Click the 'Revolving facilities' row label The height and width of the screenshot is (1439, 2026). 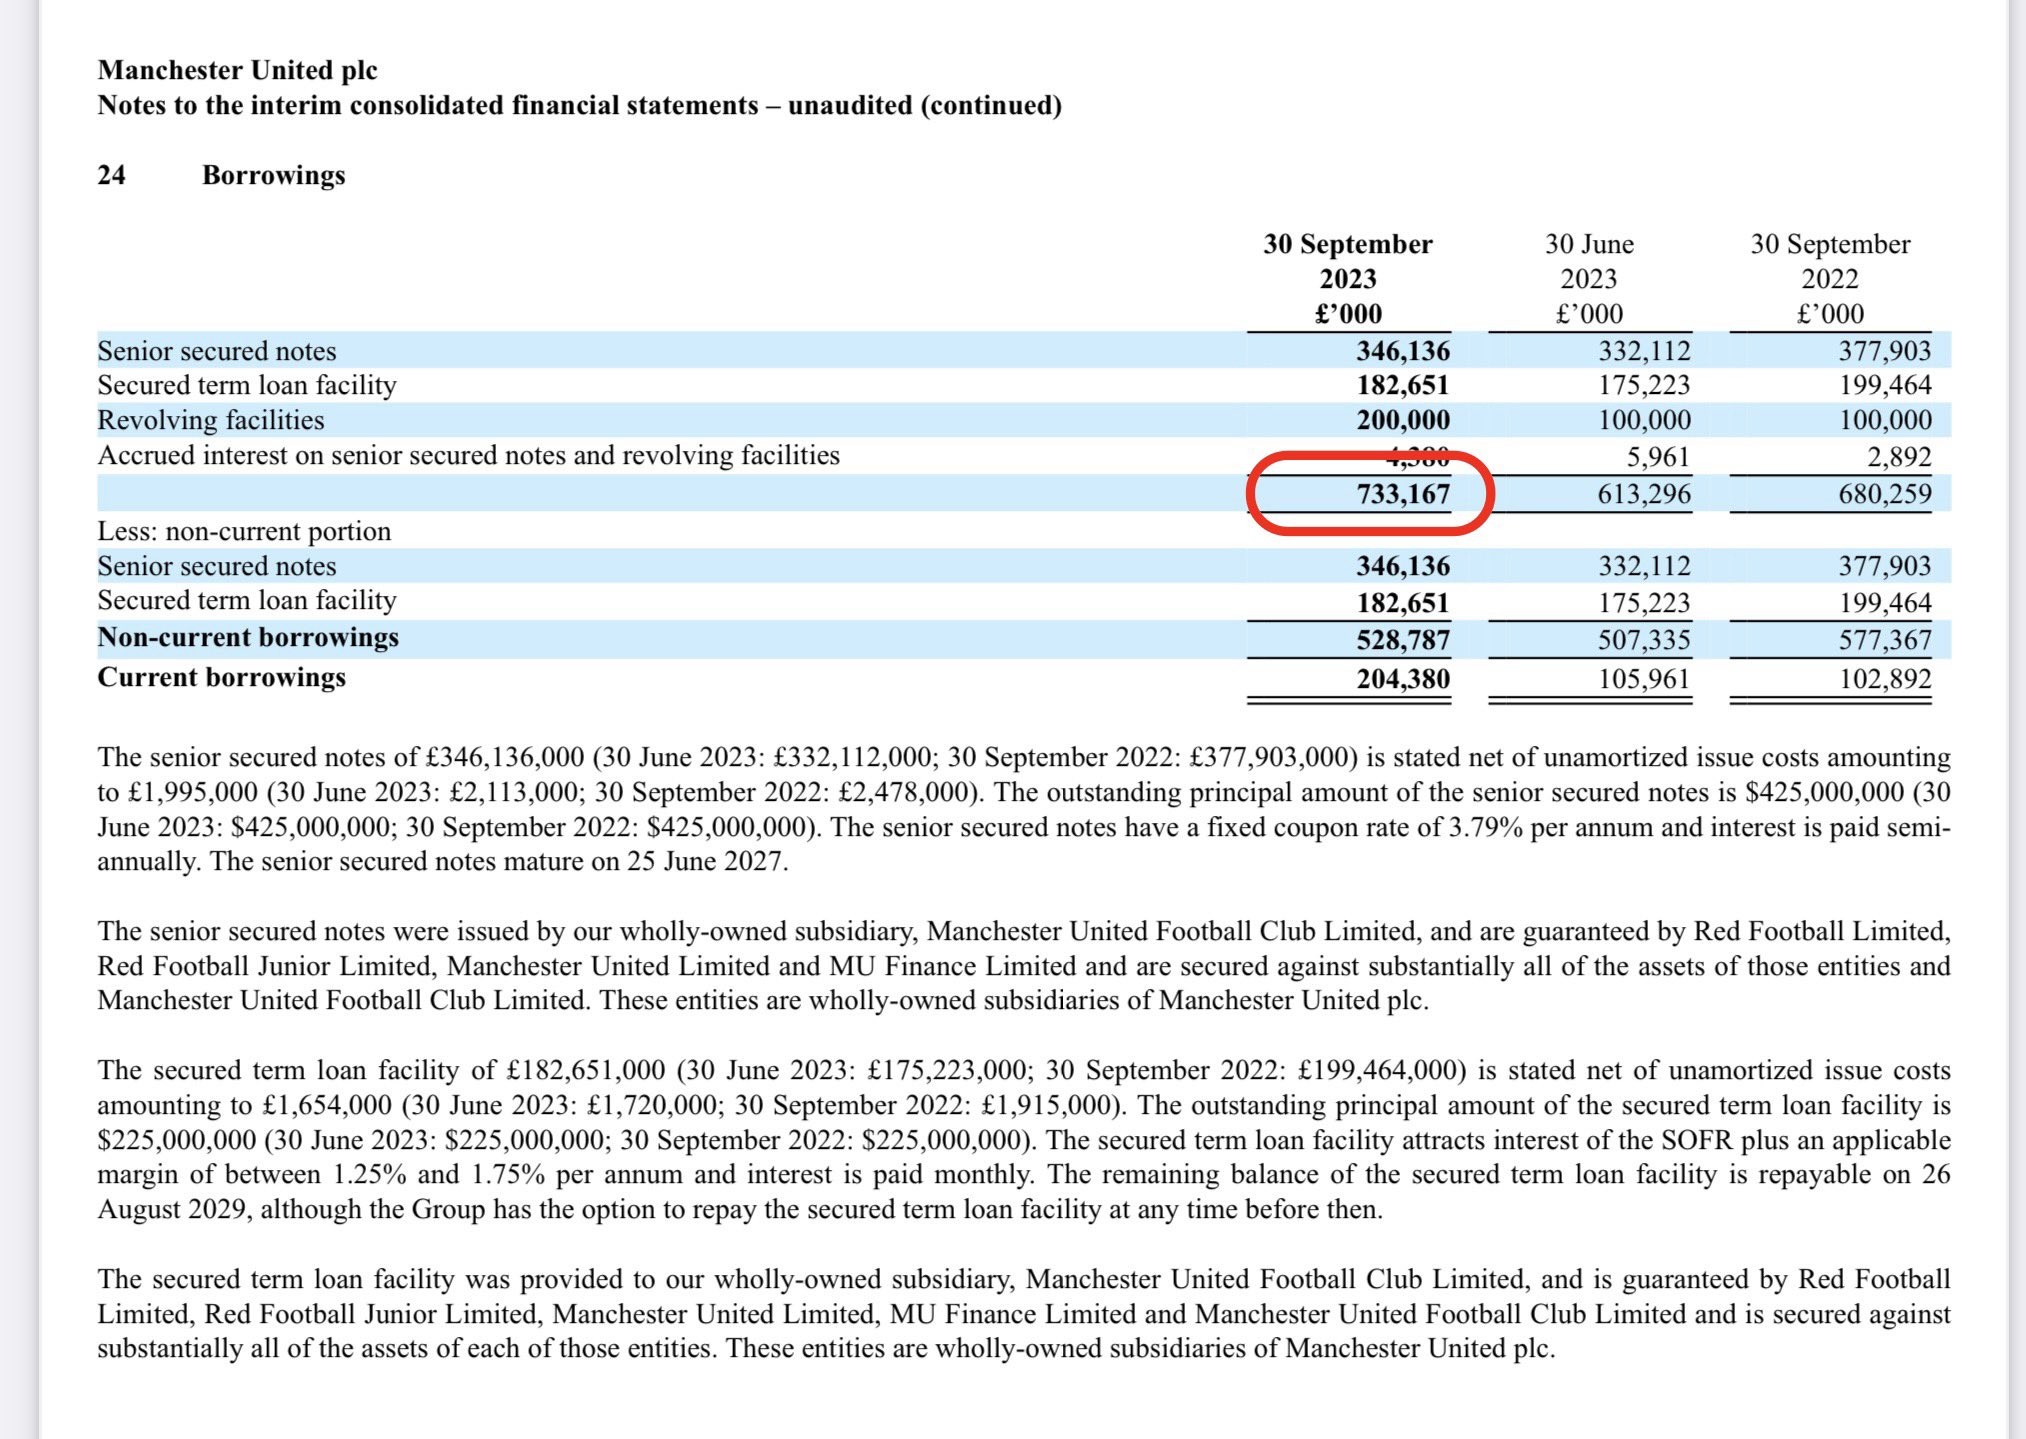pyautogui.click(x=211, y=420)
